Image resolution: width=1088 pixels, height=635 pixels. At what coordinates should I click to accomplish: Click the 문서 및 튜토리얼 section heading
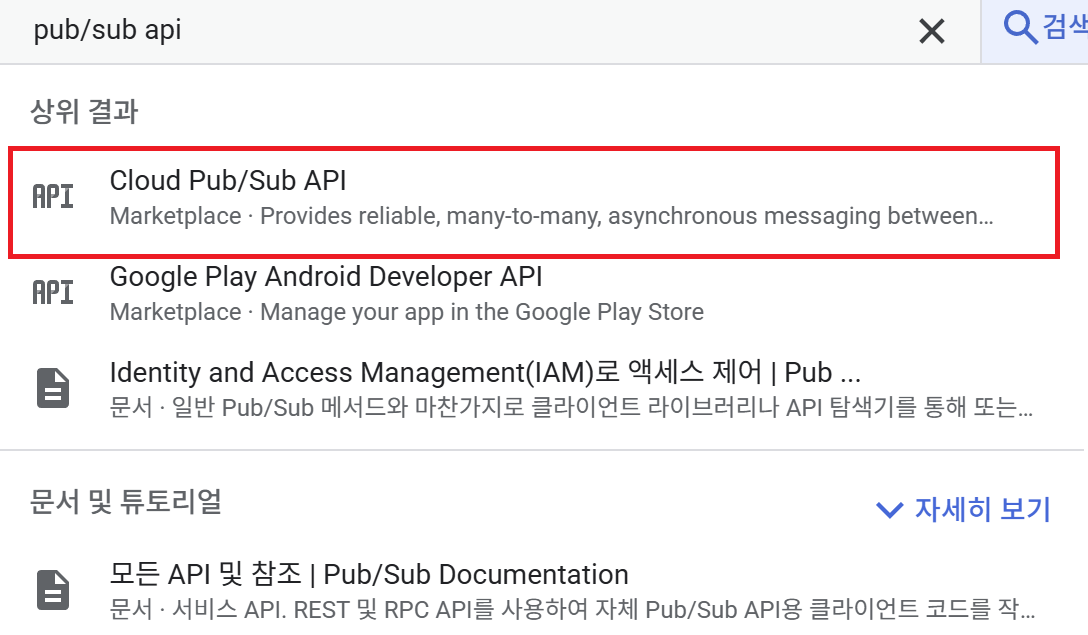pos(125,502)
